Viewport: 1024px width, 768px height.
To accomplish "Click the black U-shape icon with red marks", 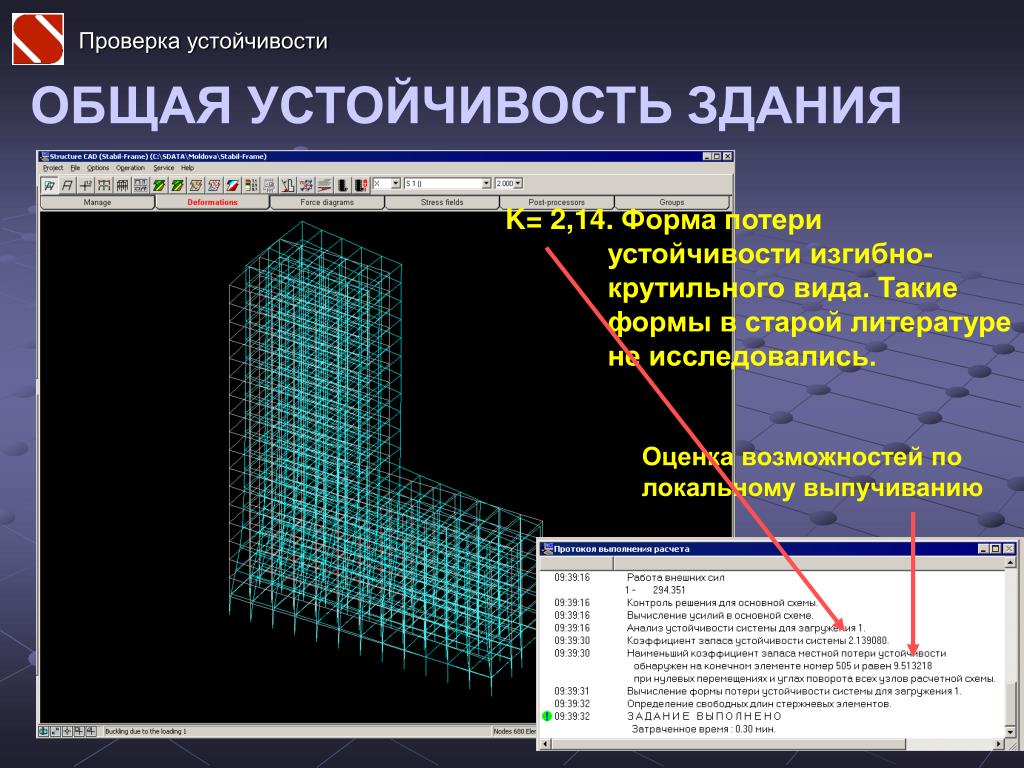I will click(x=361, y=185).
